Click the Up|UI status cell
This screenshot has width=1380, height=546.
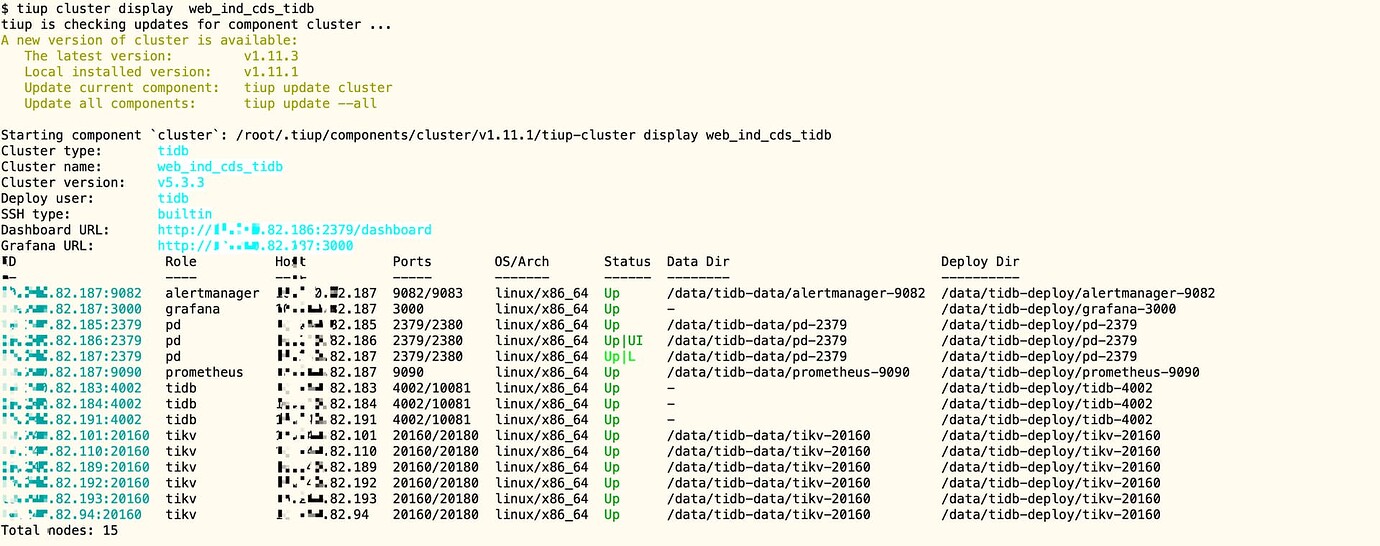[x=623, y=341]
